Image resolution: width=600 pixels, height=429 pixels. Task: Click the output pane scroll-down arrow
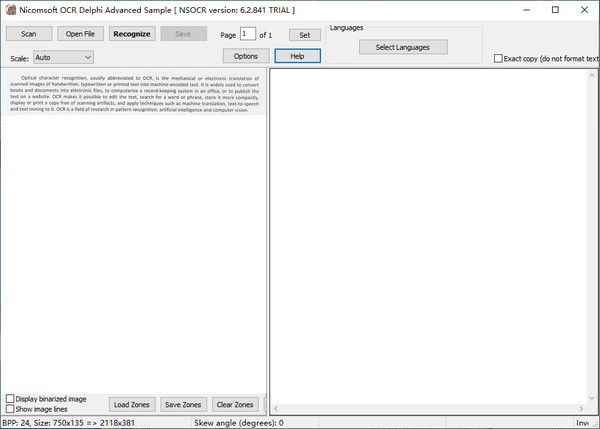click(x=592, y=398)
